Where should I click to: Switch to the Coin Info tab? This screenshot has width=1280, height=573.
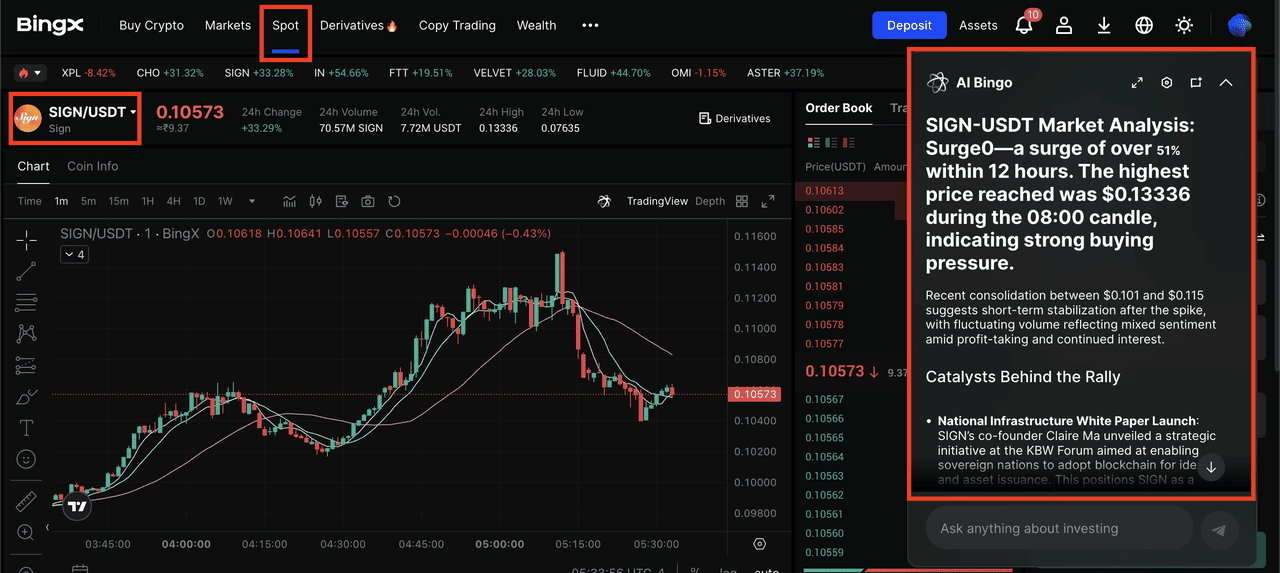pyautogui.click(x=92, y=166)
